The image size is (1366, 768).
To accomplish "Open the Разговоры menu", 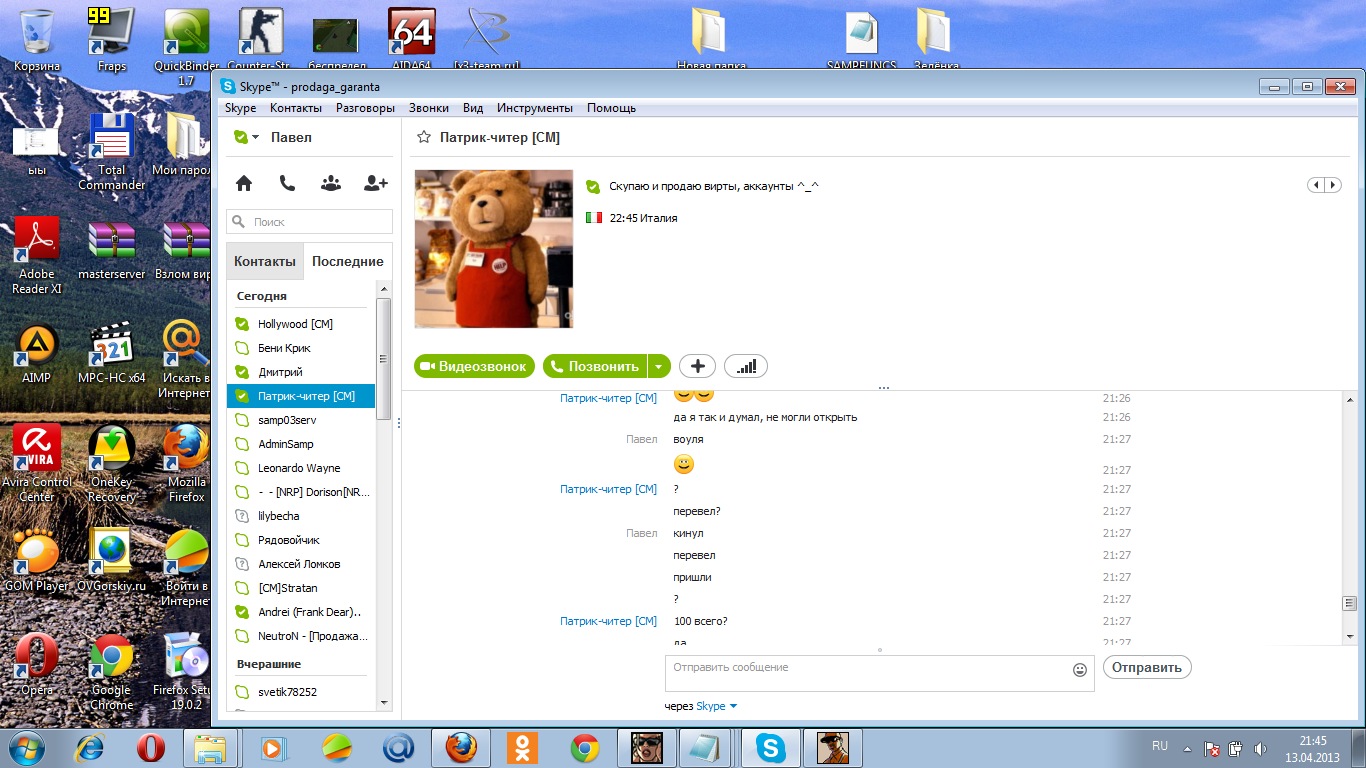I will (365, 108).
